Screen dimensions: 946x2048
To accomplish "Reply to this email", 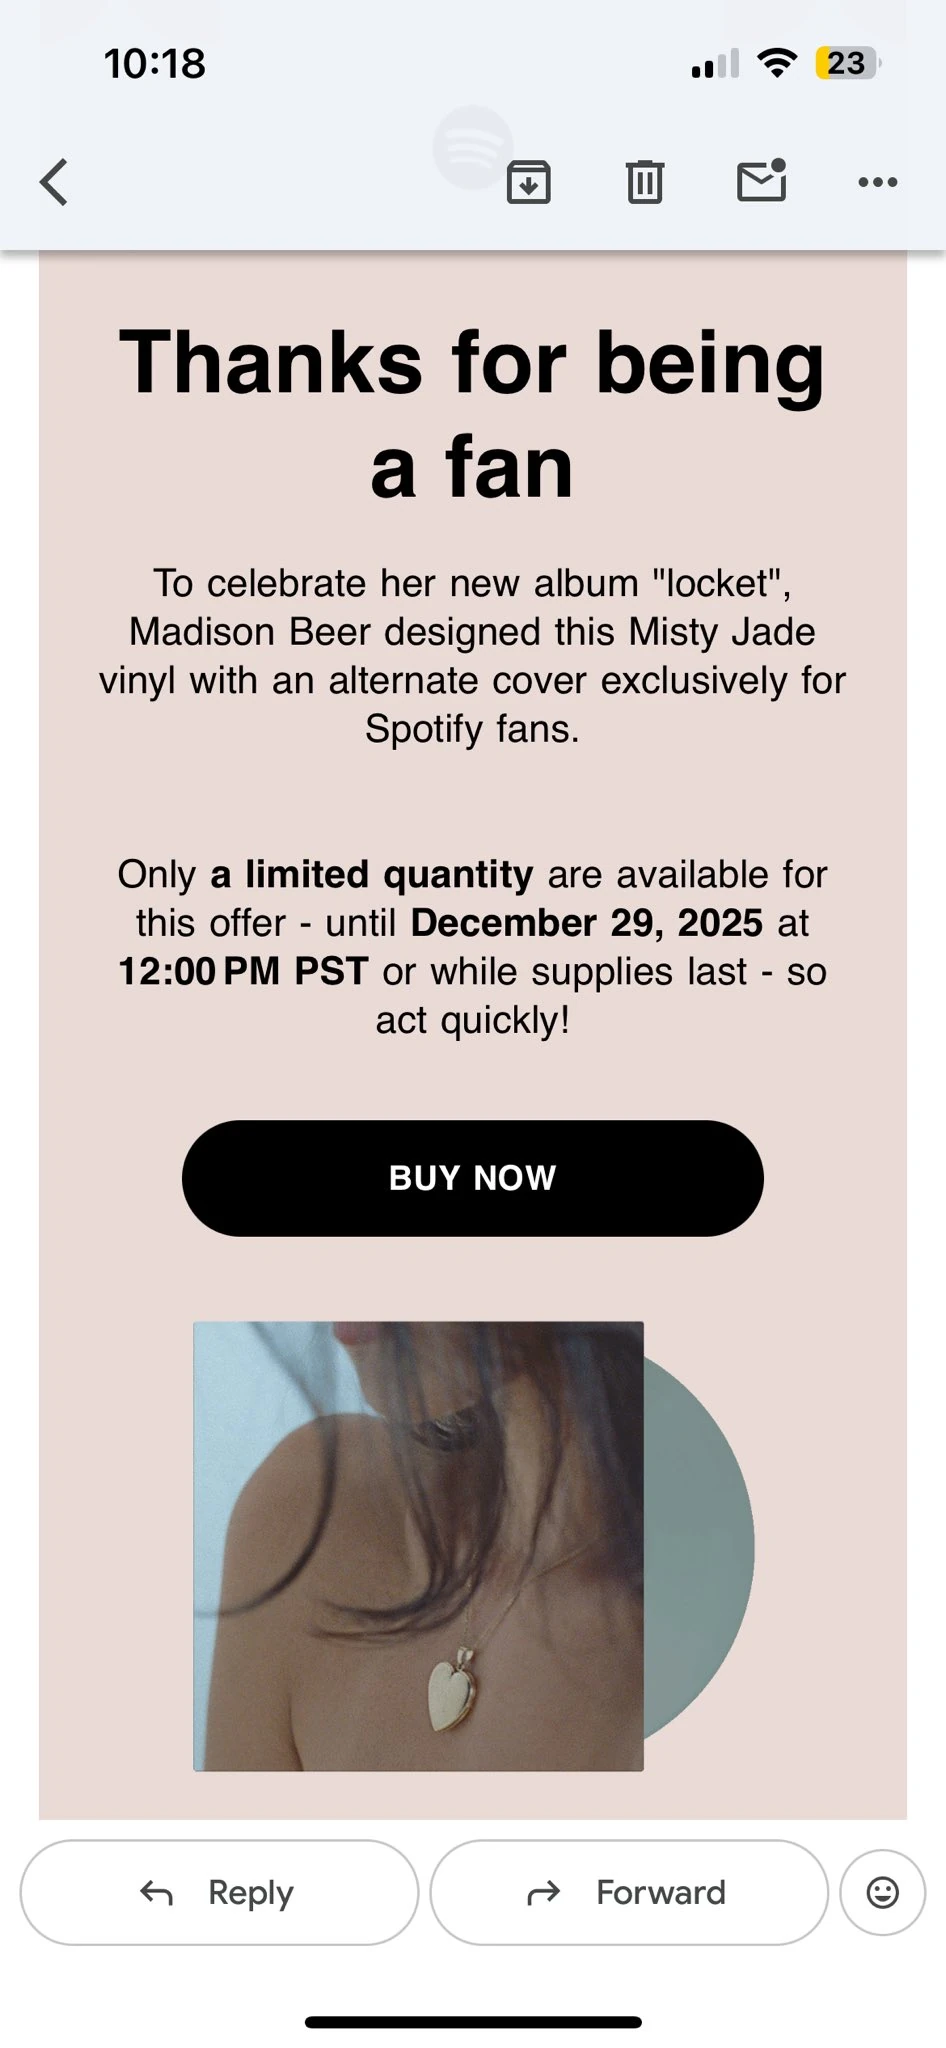I will 219,1892.
